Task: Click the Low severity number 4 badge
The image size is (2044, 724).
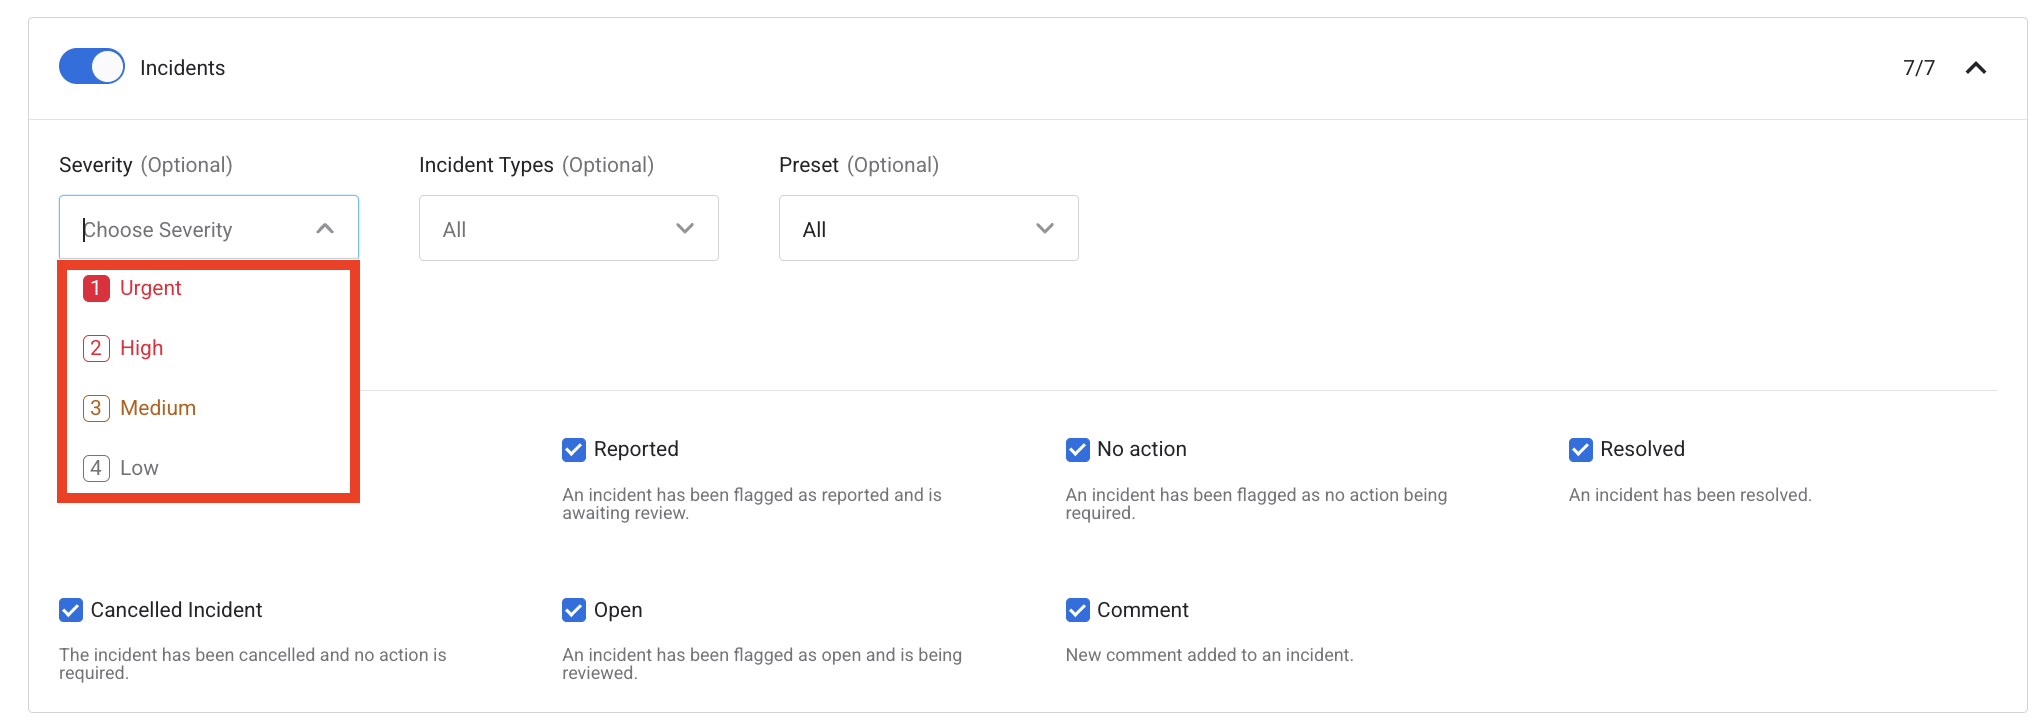Action: [96, 469]
